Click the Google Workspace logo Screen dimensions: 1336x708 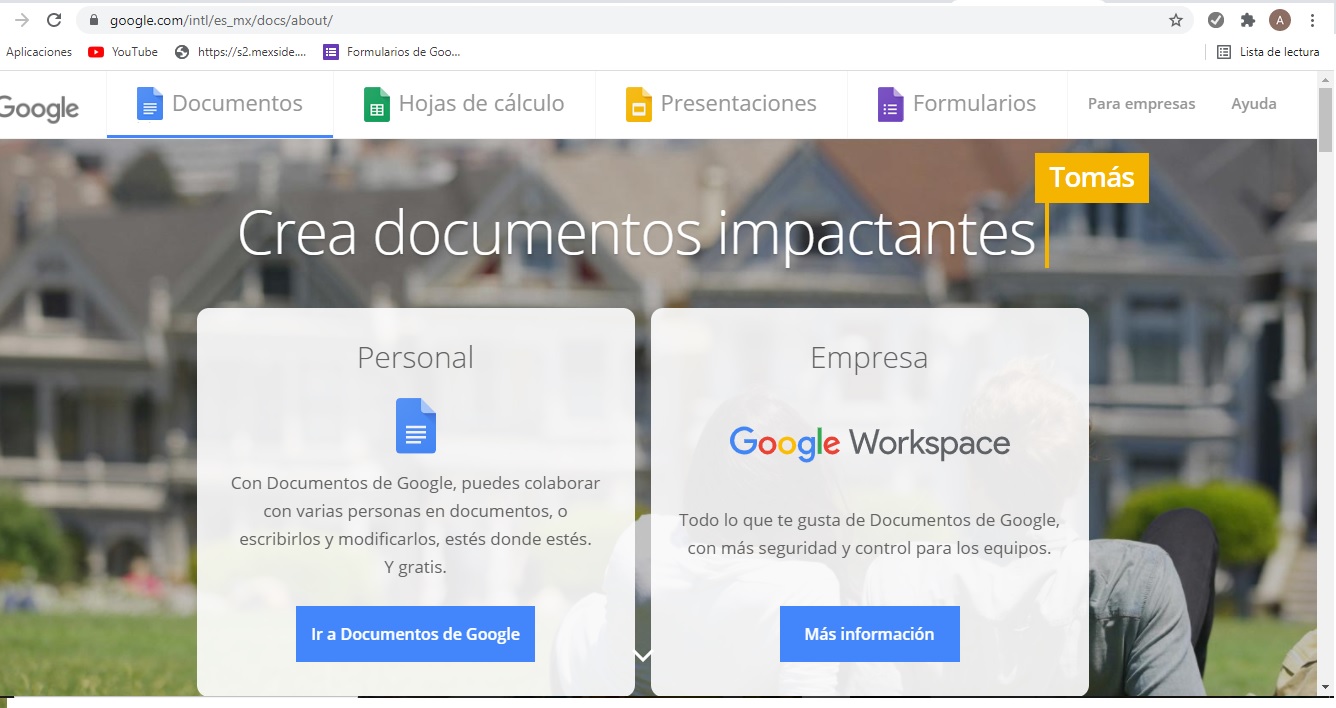[870, 443]
